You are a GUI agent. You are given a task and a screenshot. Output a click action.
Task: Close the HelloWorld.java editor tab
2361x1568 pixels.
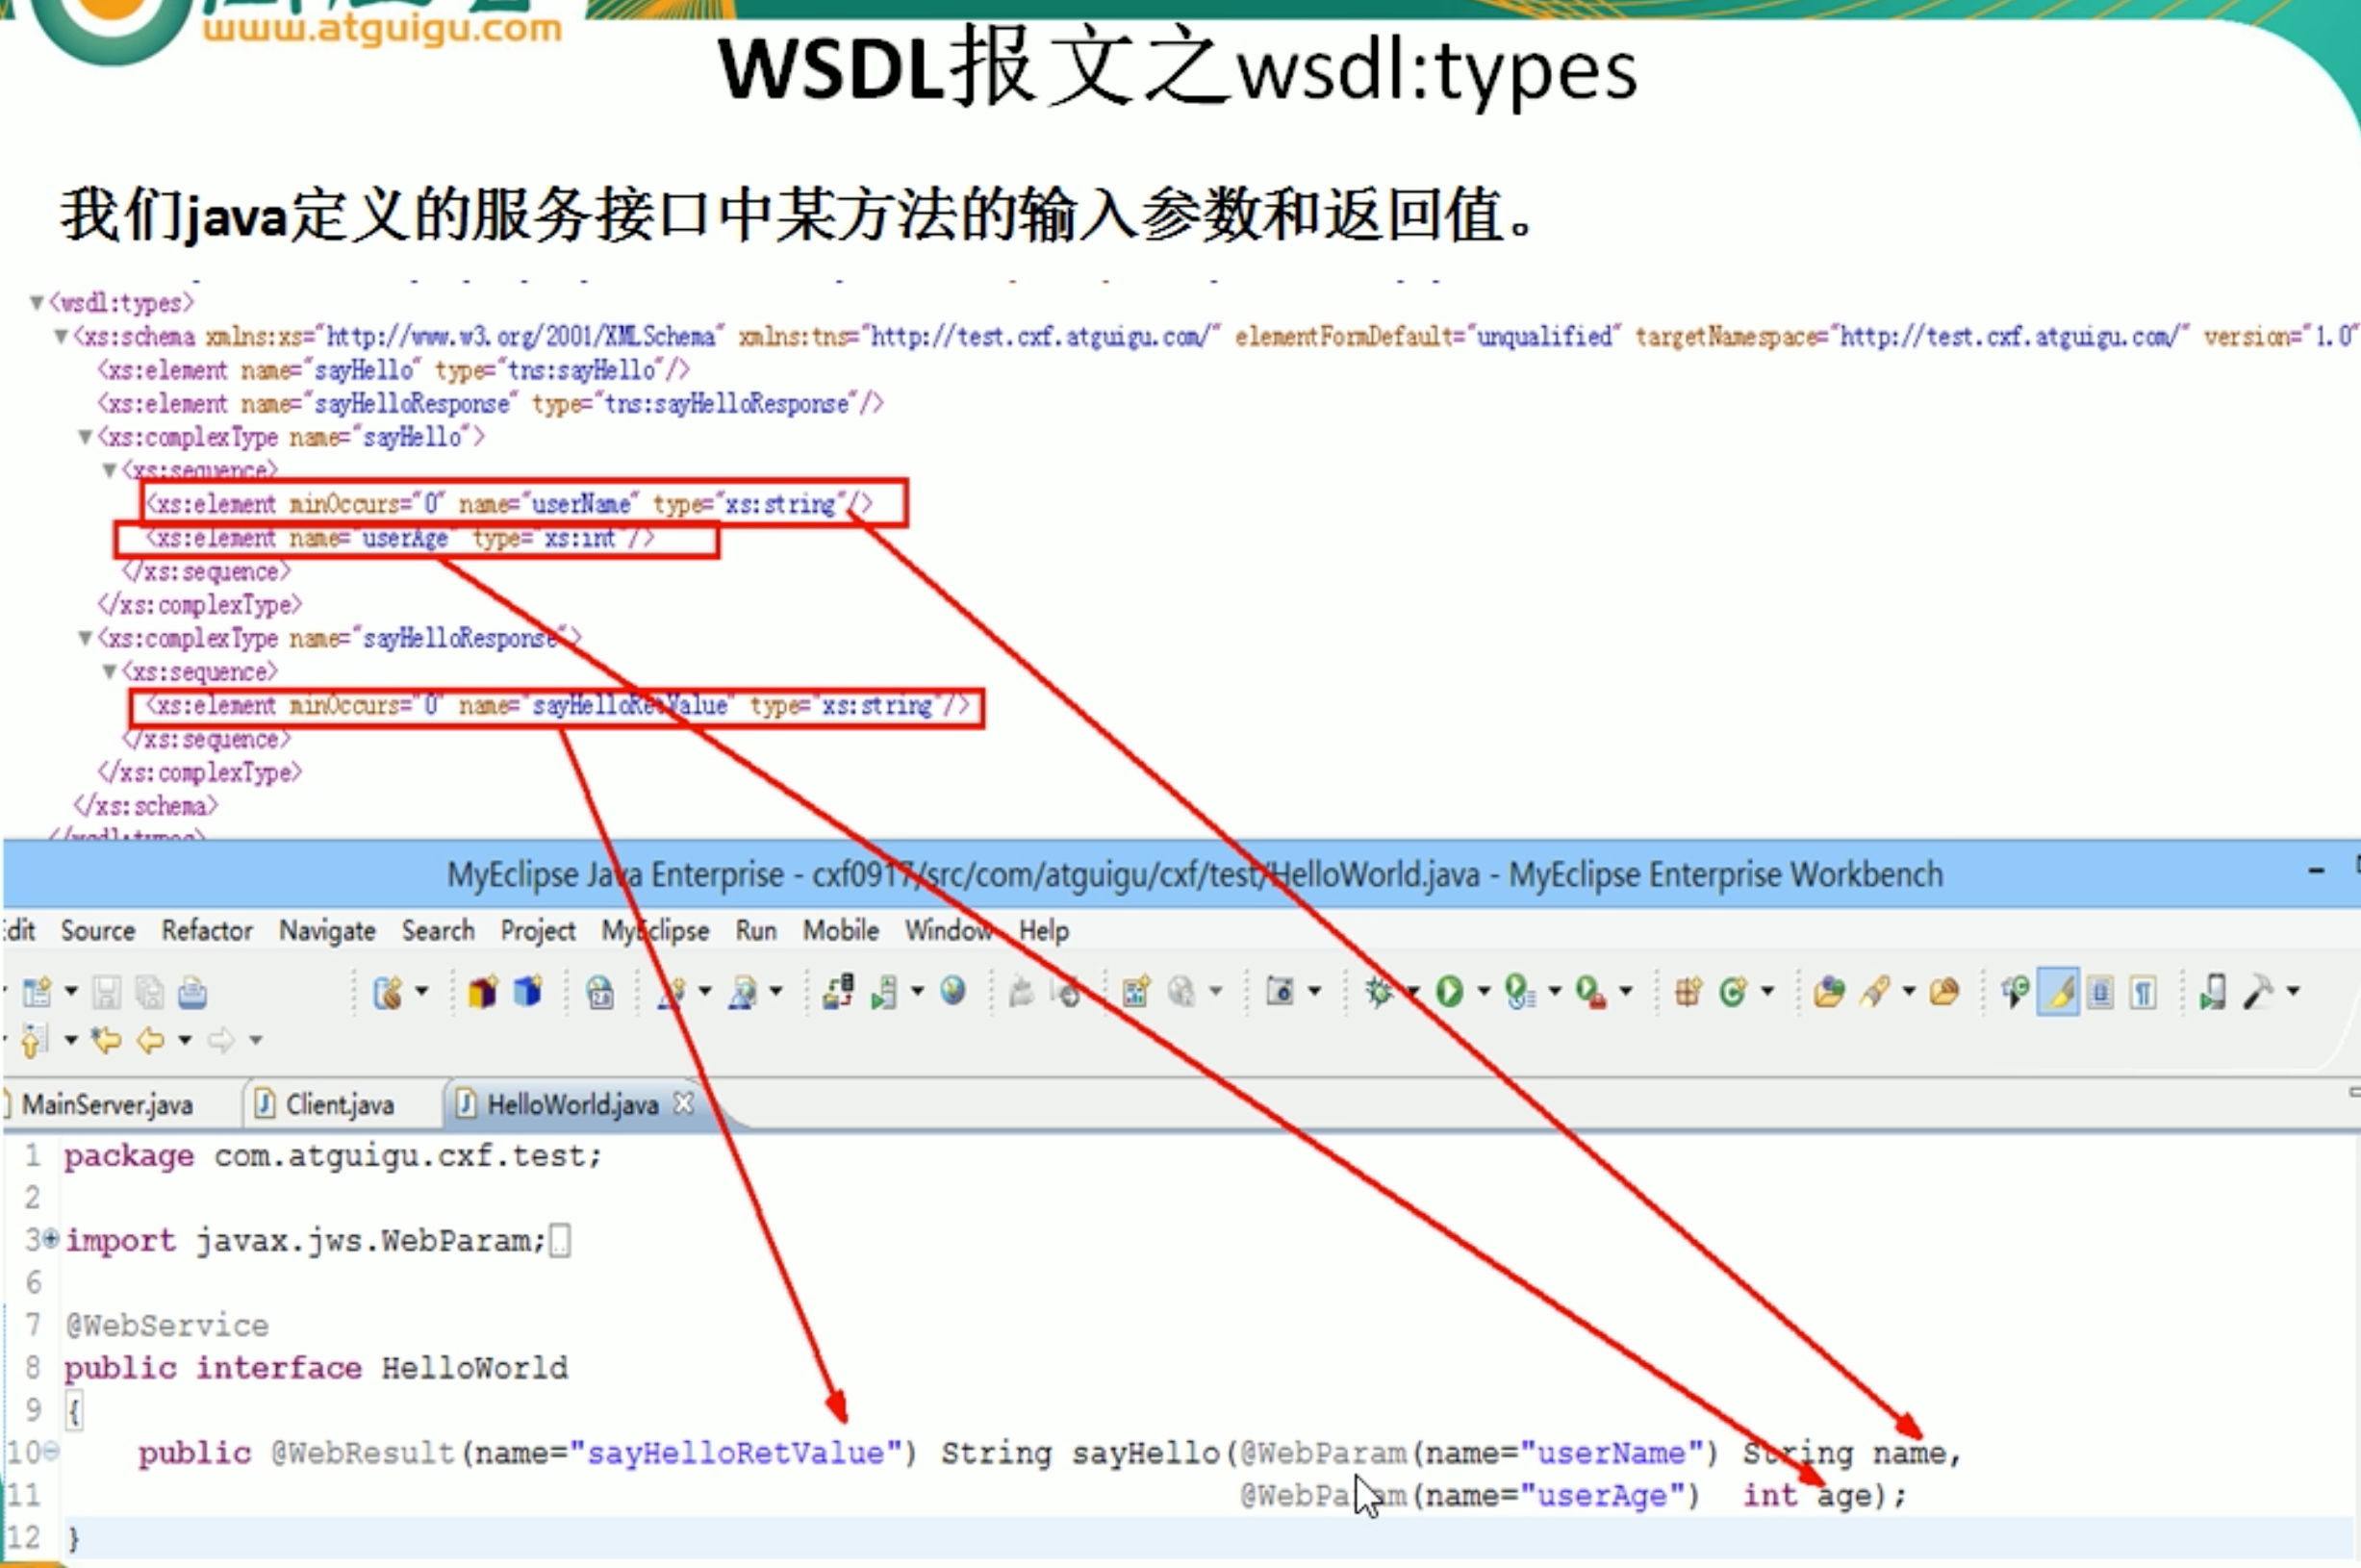683,1103
